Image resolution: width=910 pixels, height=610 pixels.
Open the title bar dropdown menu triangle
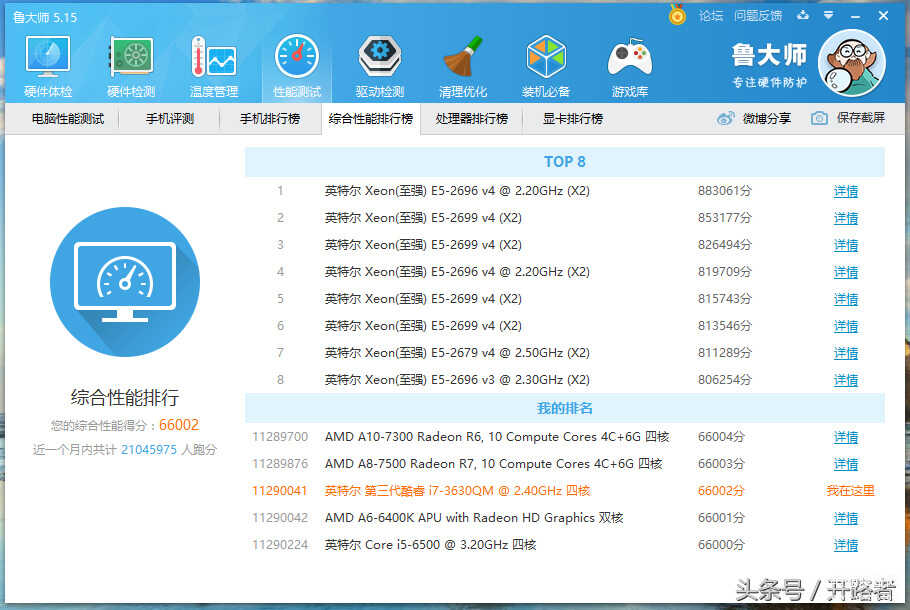[x=829, y=16]
